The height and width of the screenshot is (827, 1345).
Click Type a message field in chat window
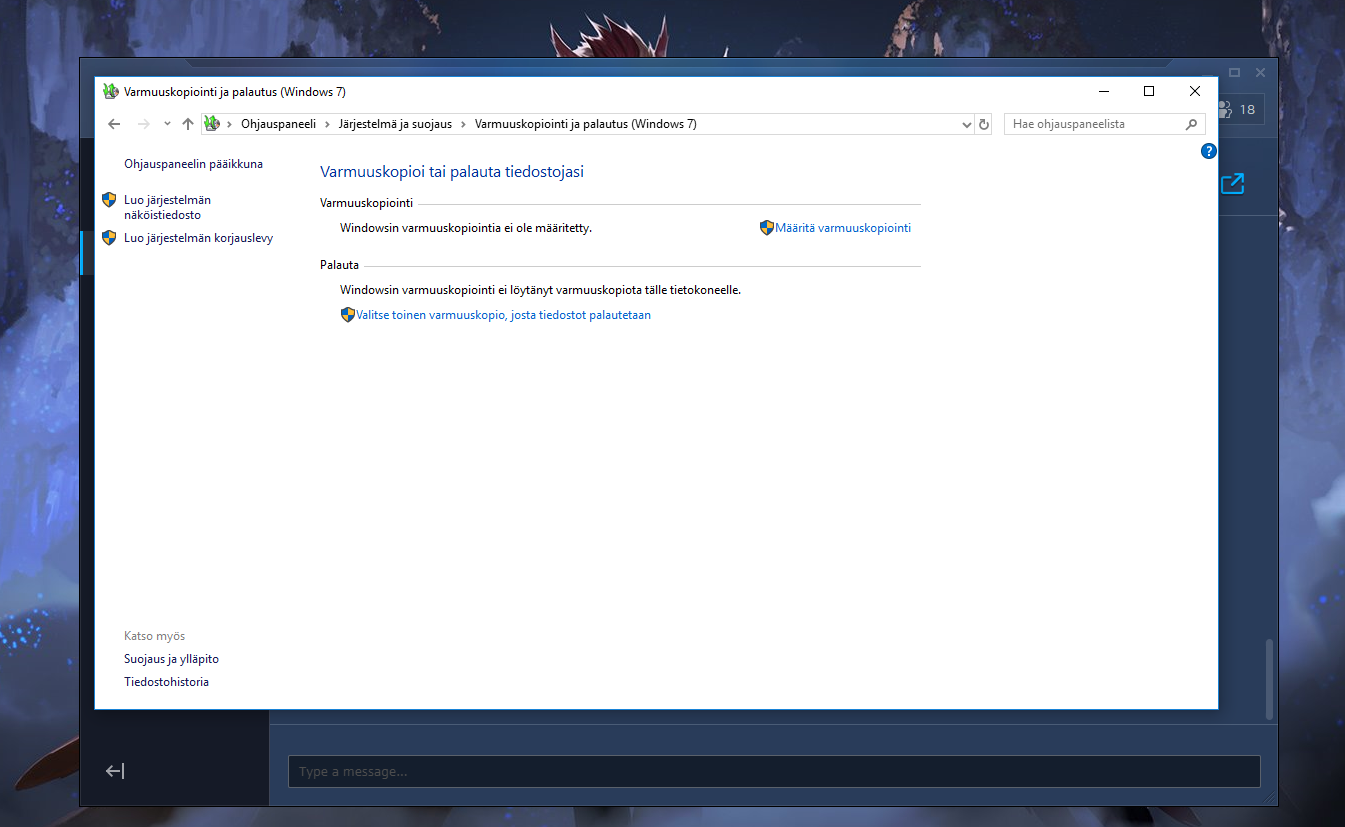[x=774, y=771]
